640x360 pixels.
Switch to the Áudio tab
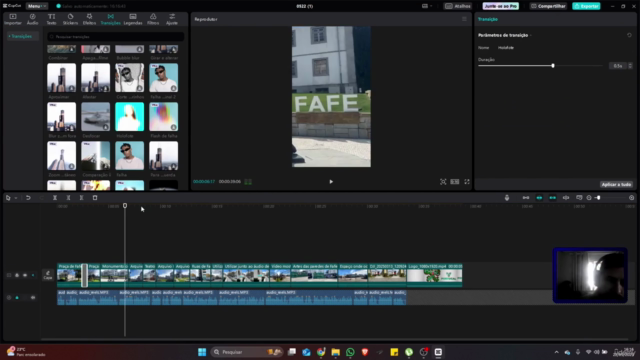32,19
